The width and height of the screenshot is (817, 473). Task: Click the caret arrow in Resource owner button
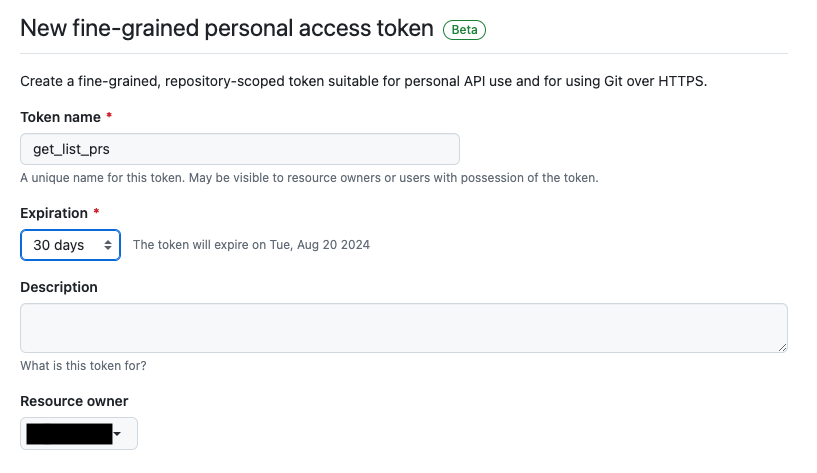(118, 434)
